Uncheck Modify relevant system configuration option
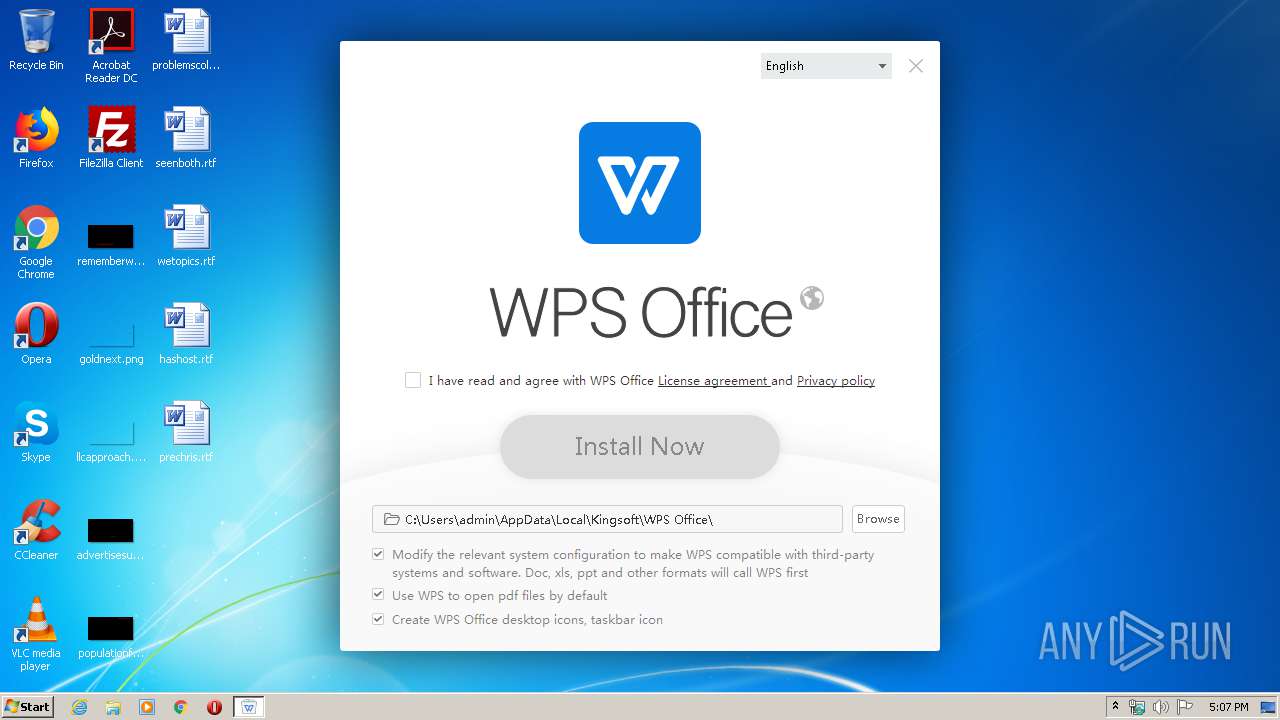 (378, 554)
